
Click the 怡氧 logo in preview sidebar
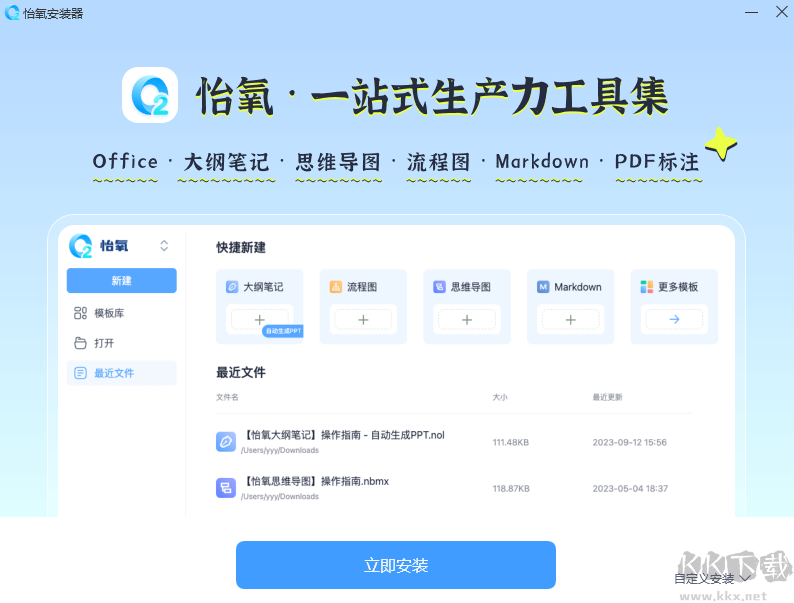point(81,246)
